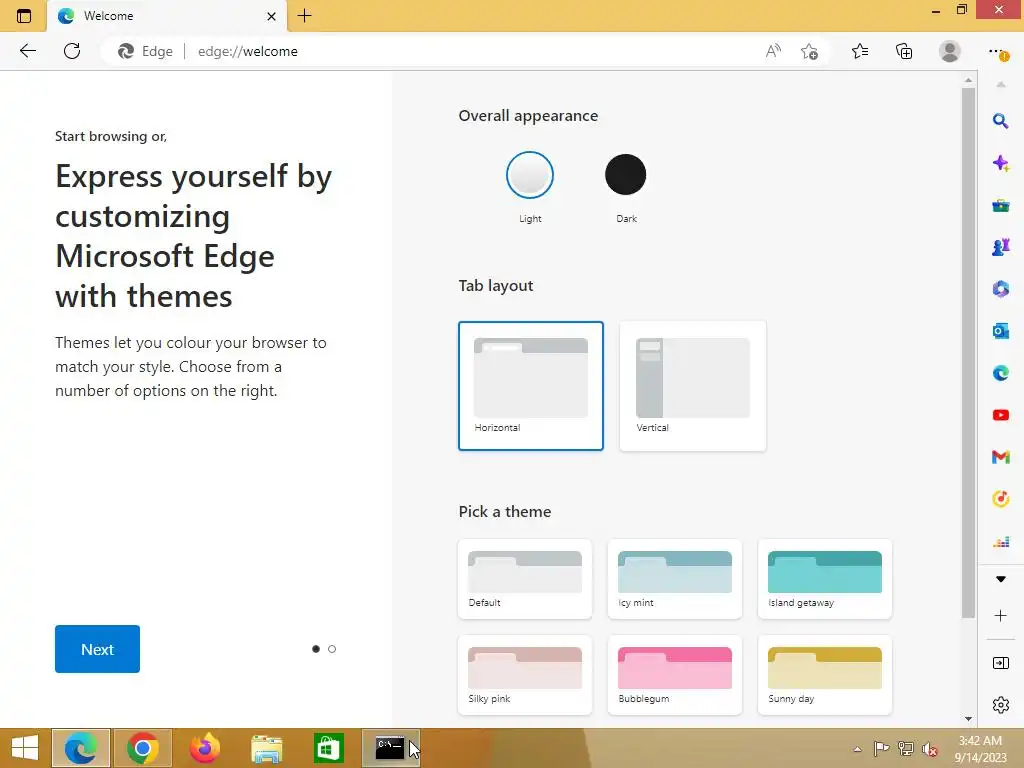
Task: Open the Action Center flag icon
Action: (x=882, y=749)
